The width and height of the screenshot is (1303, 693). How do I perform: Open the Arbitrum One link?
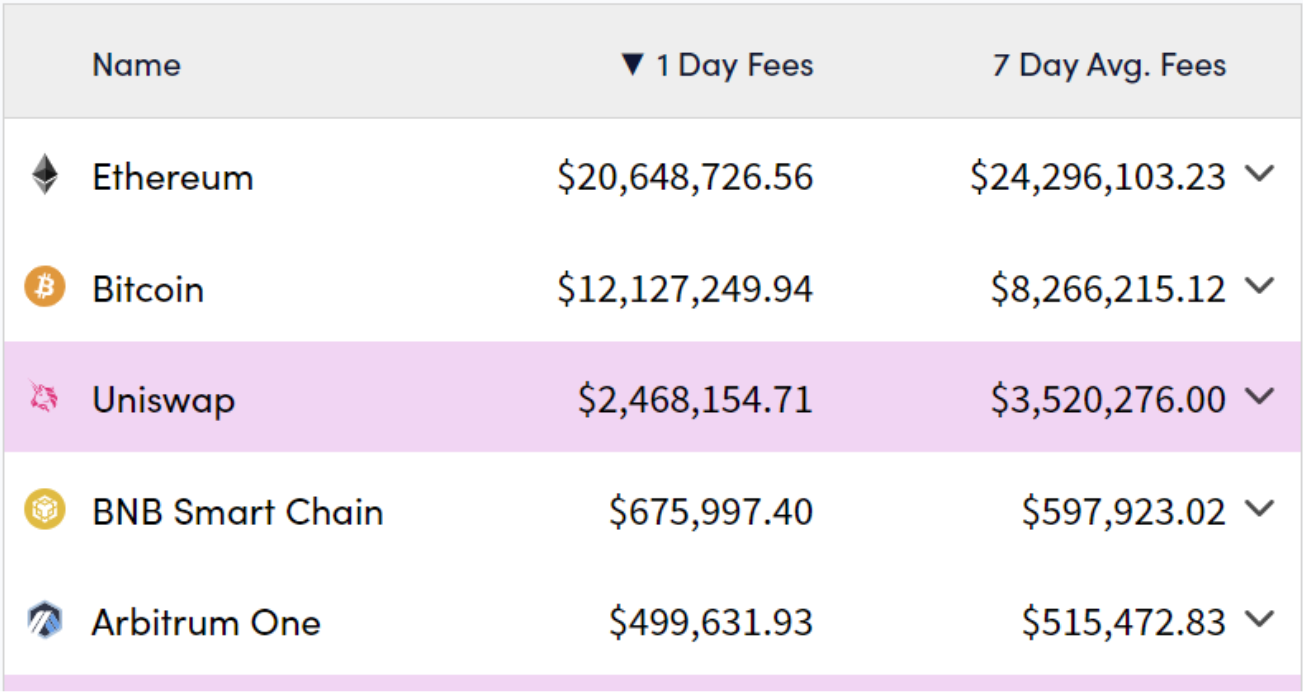pyautogui.click(x=206, y=622)
